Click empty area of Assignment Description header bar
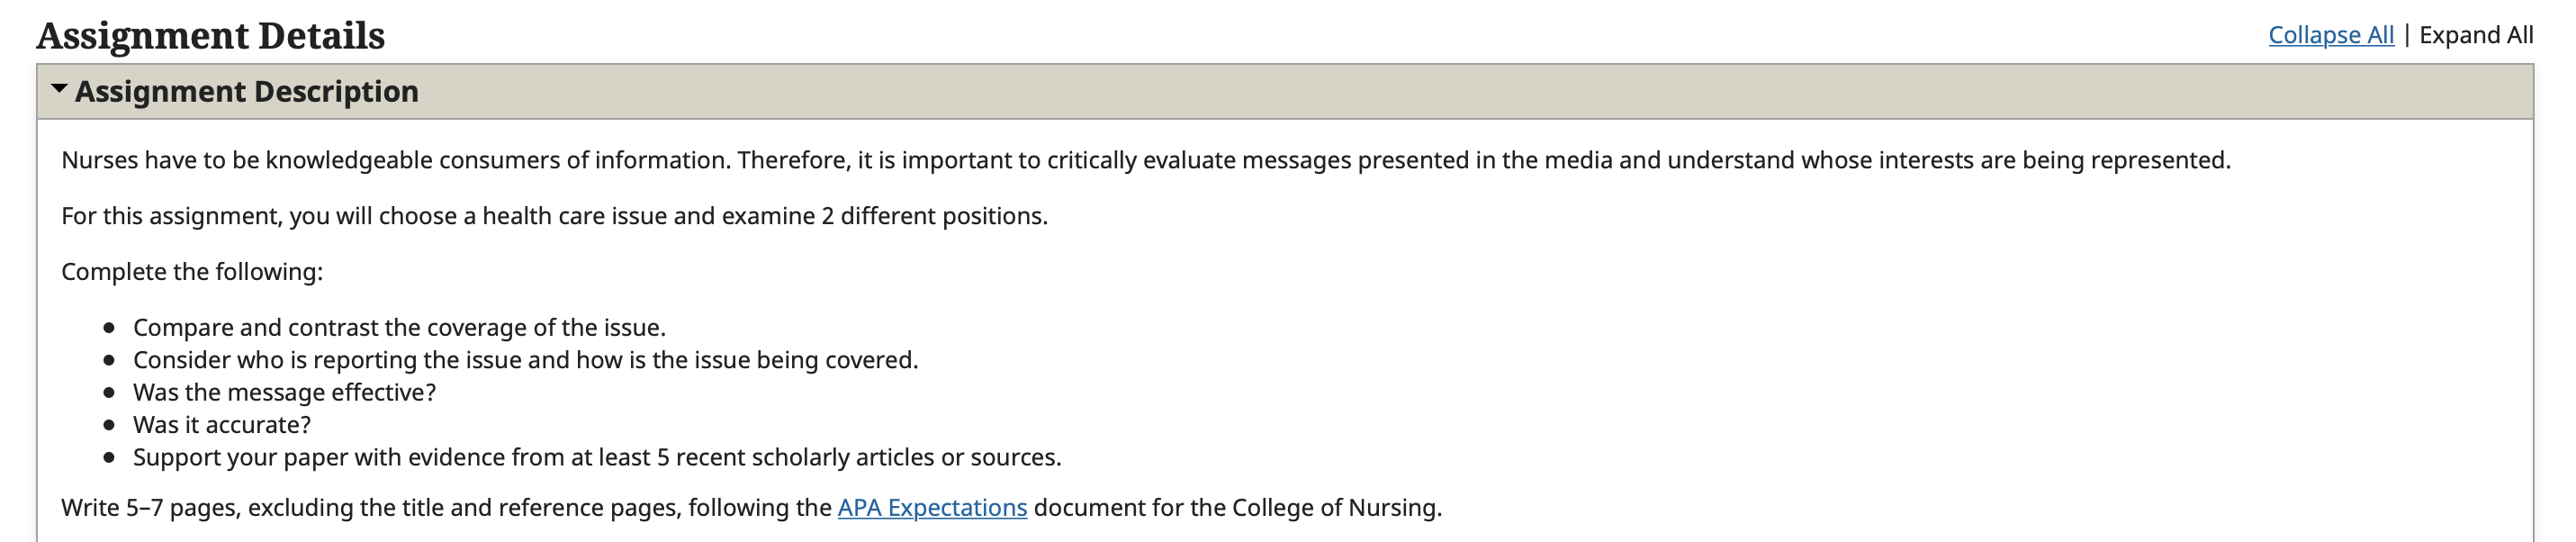Image resolution: width=2576 pixels, height=542 pixels. tap(1400, 91)
